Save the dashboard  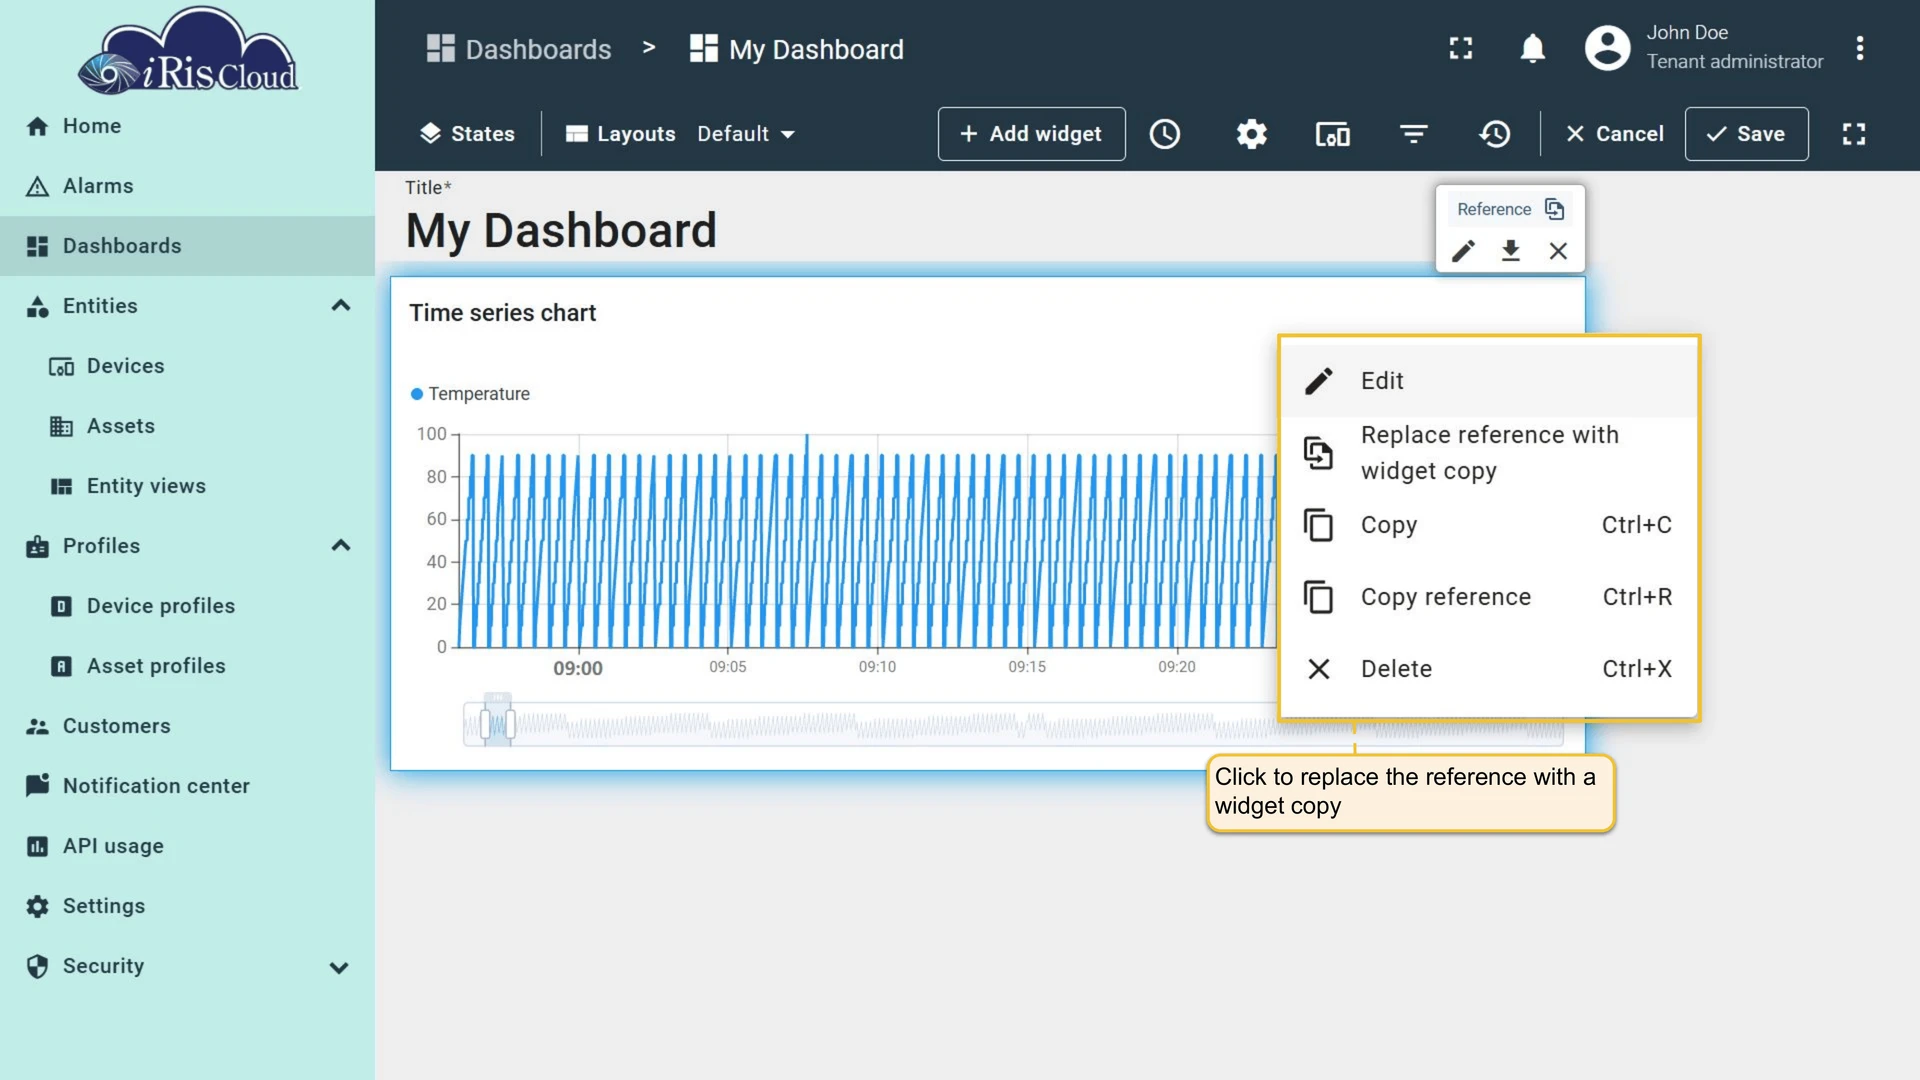(x=1746, y=134)
